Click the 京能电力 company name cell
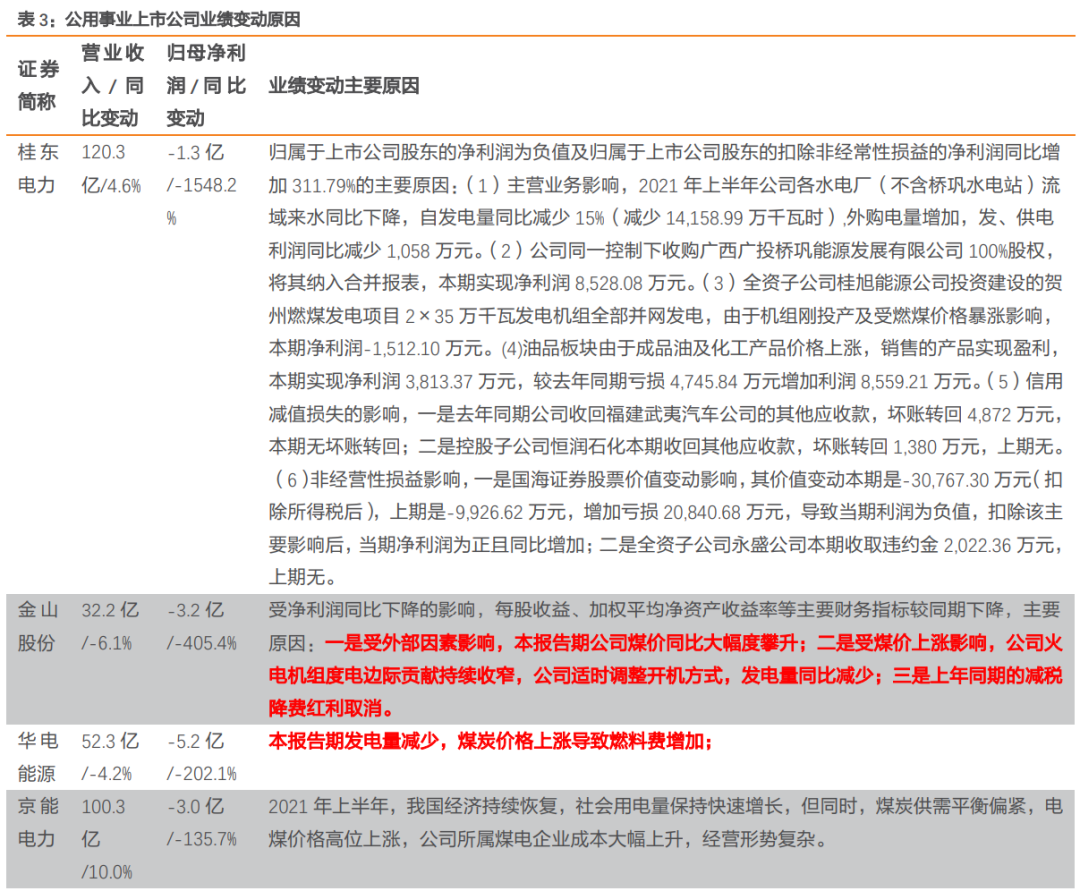This screenshot has width=1080, height=891. coord(38,823)
